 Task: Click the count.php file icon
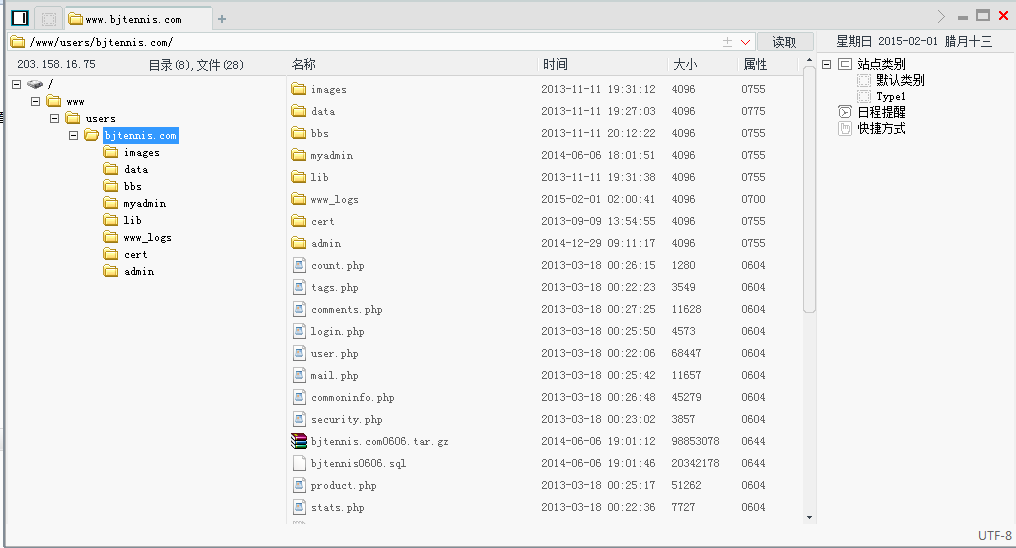pyautogui.click(x=299, y=265)
